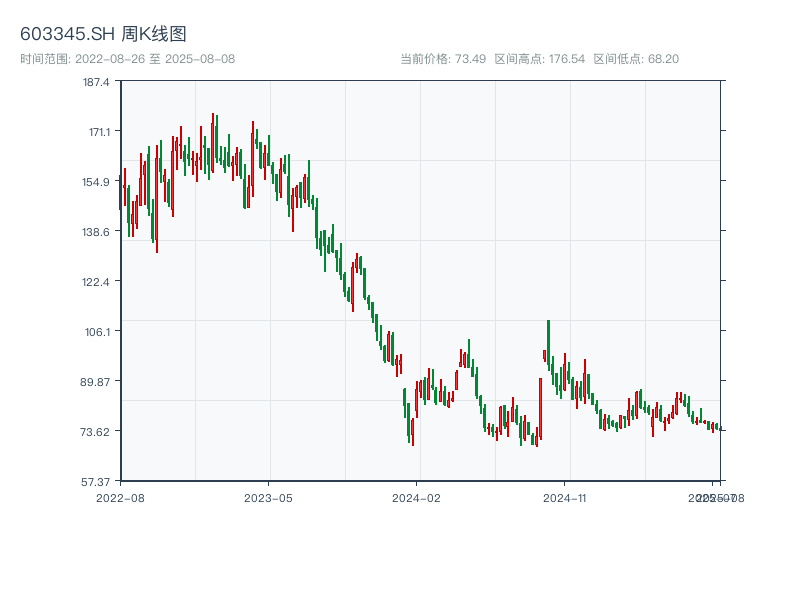Click the 73.62 y-axis price label
Image resolution: width=800 pixels, height=600 pixels.
pos(96,432)
